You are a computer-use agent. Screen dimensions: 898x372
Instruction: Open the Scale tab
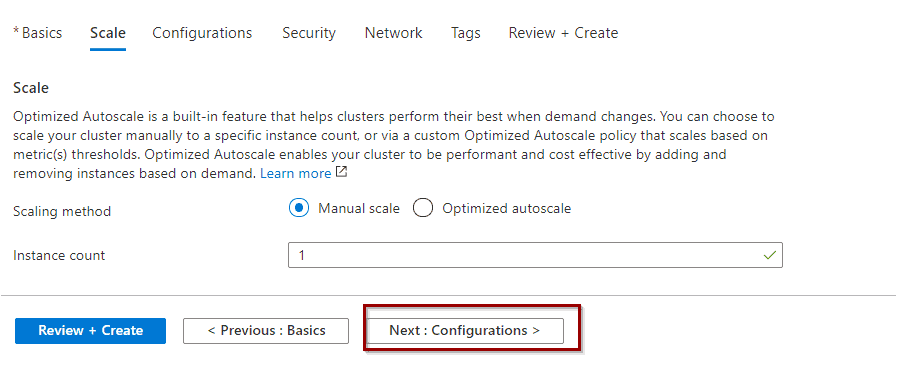click(x=108, y=33)
